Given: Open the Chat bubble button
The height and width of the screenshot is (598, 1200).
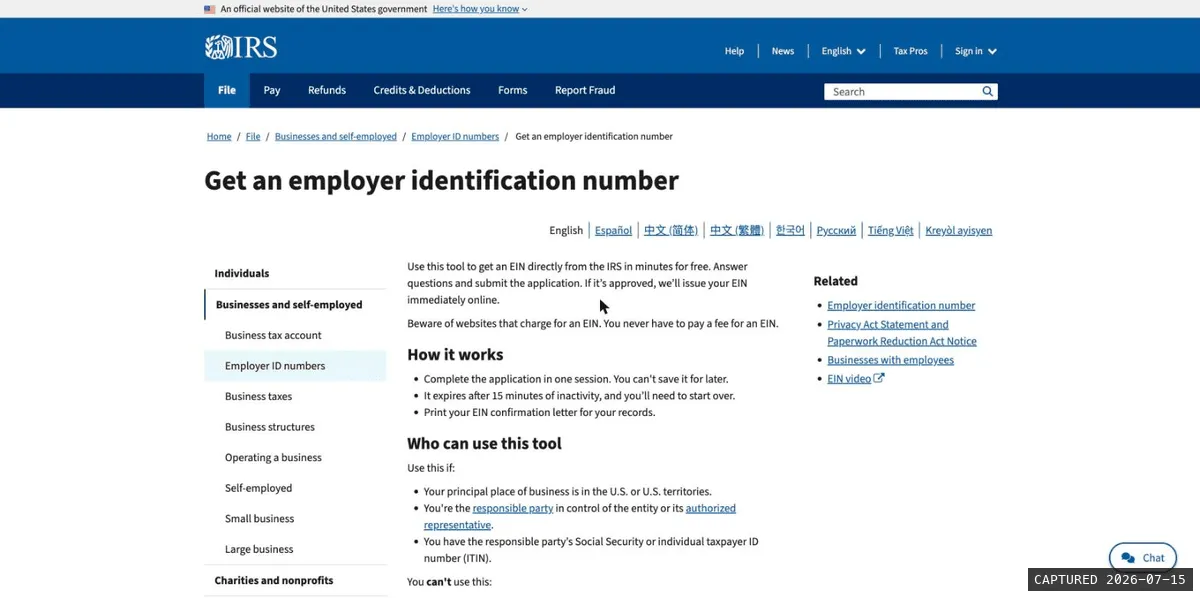Looking at the screenshot, I should 1143,558.
